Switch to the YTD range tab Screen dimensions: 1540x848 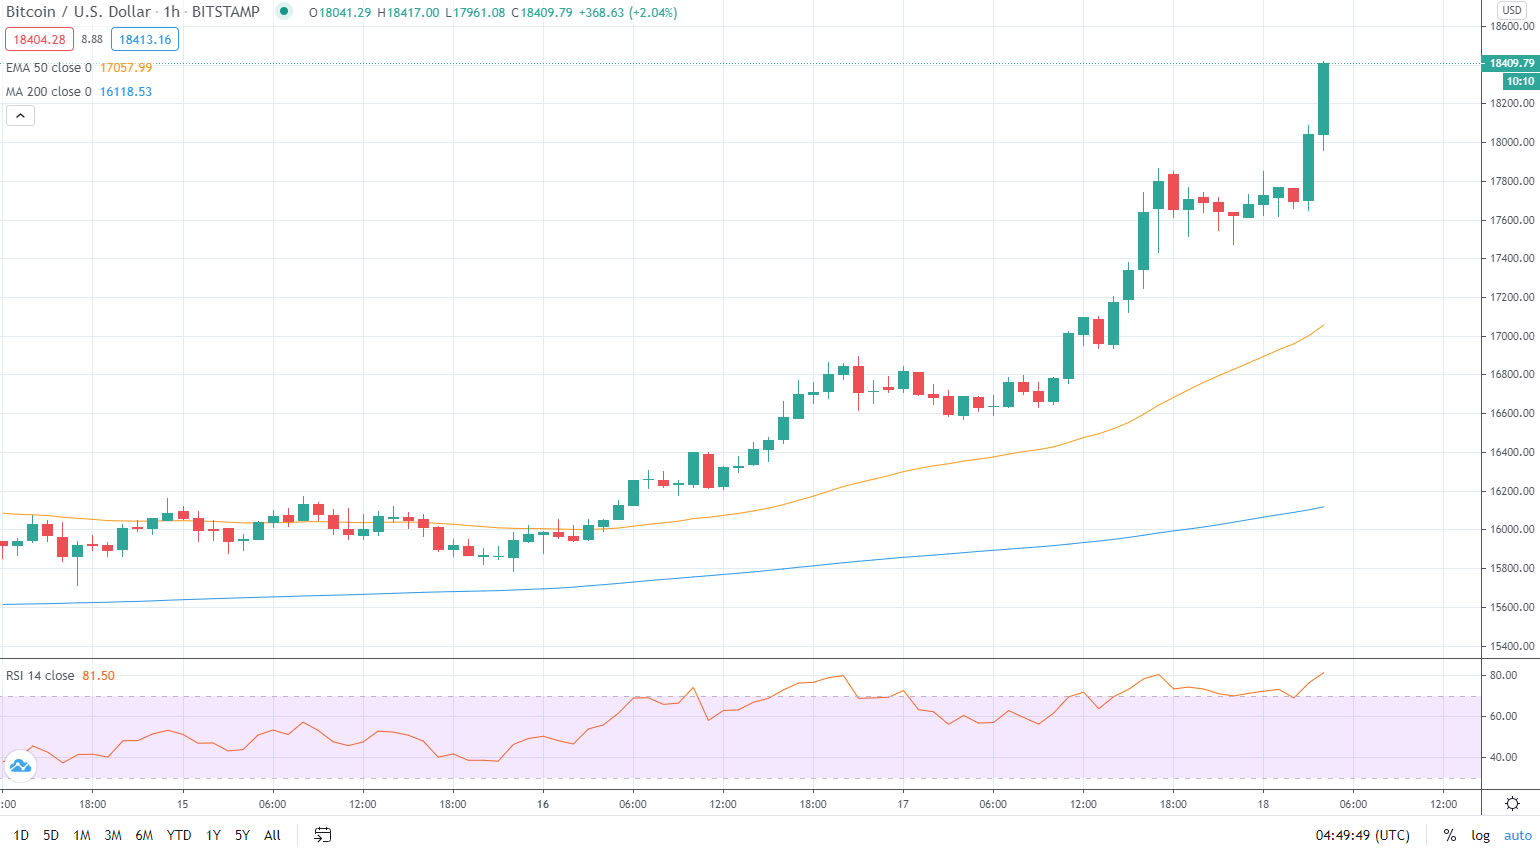coord(178,835)
